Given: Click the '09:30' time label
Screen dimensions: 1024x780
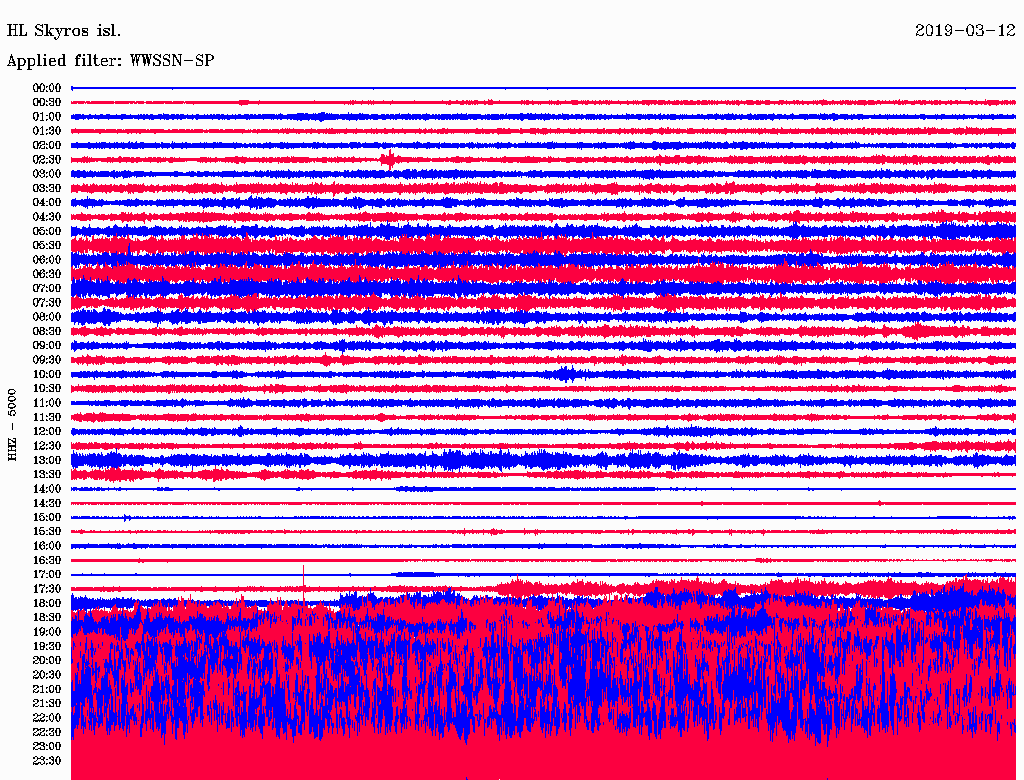Looking at the screenshot, I should click(47, 360).
